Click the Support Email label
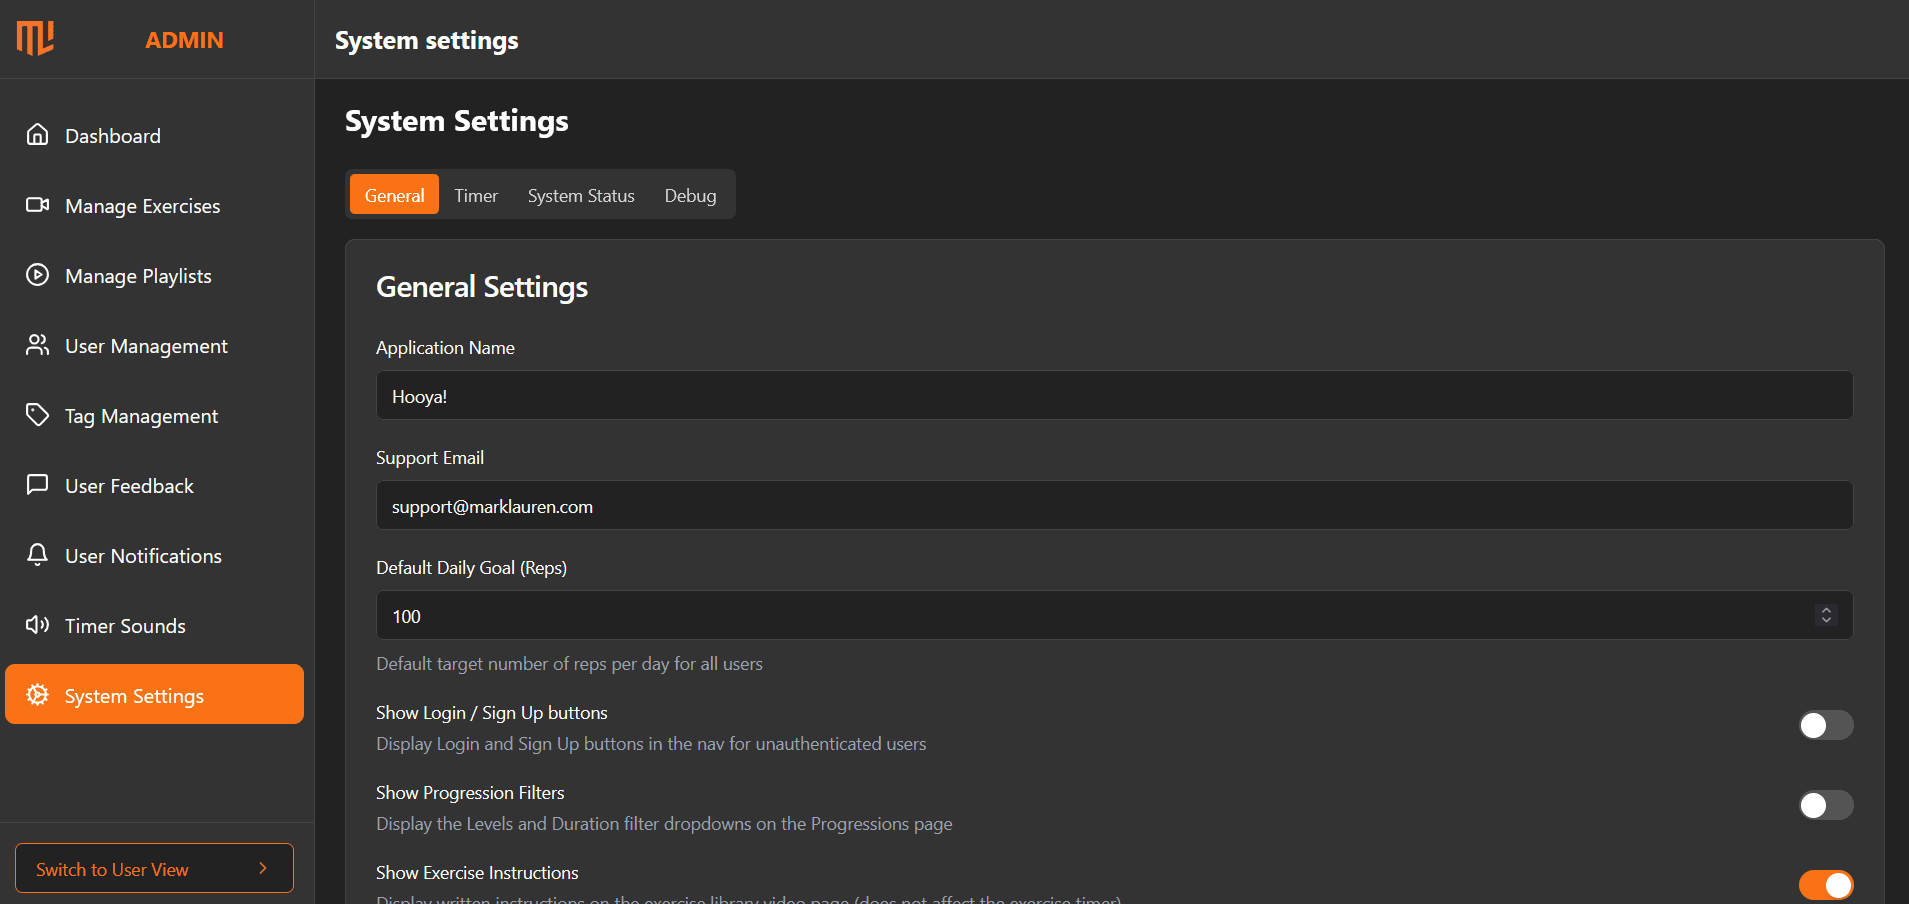The width and height of the screenshot is (1909, 904). click(x=430, y=458)
